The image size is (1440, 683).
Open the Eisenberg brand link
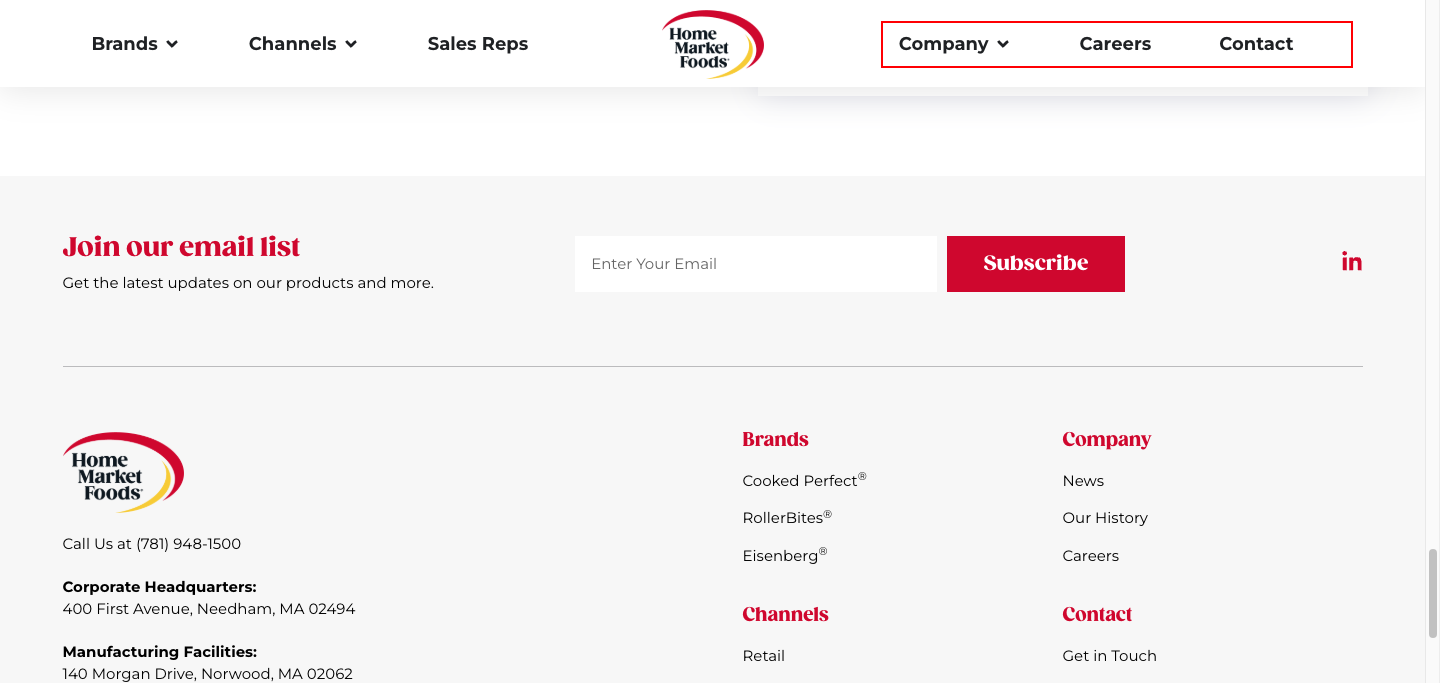point(784,556)
